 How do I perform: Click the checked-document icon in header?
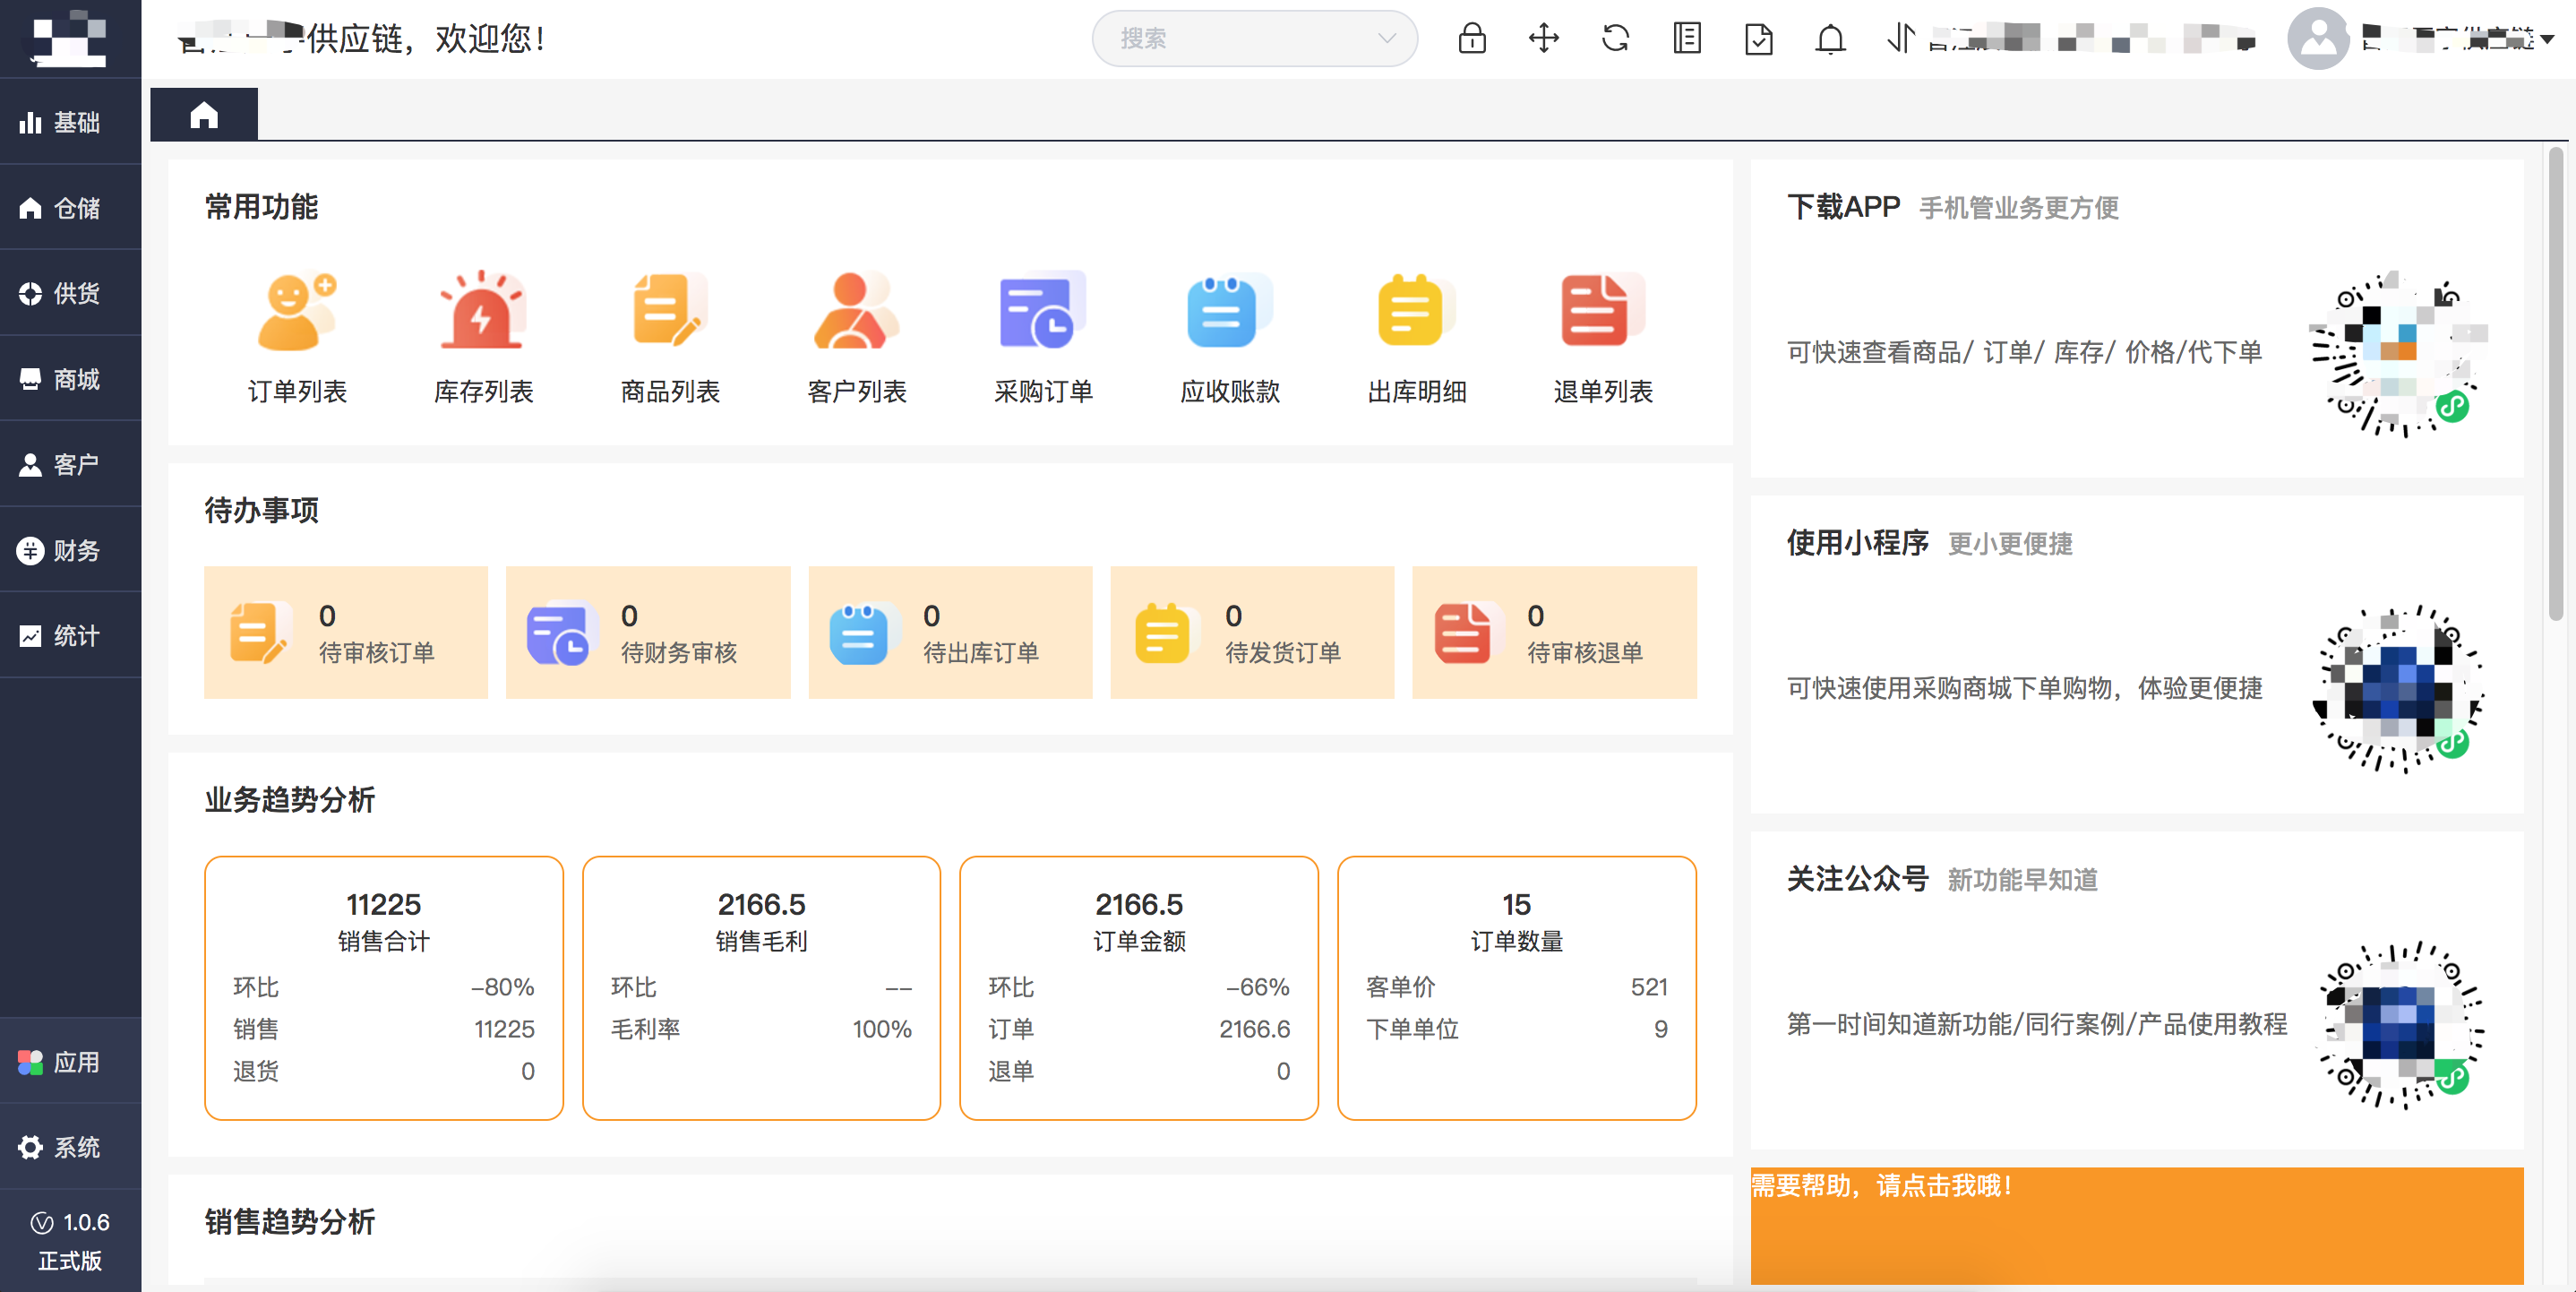(1759, 39)
